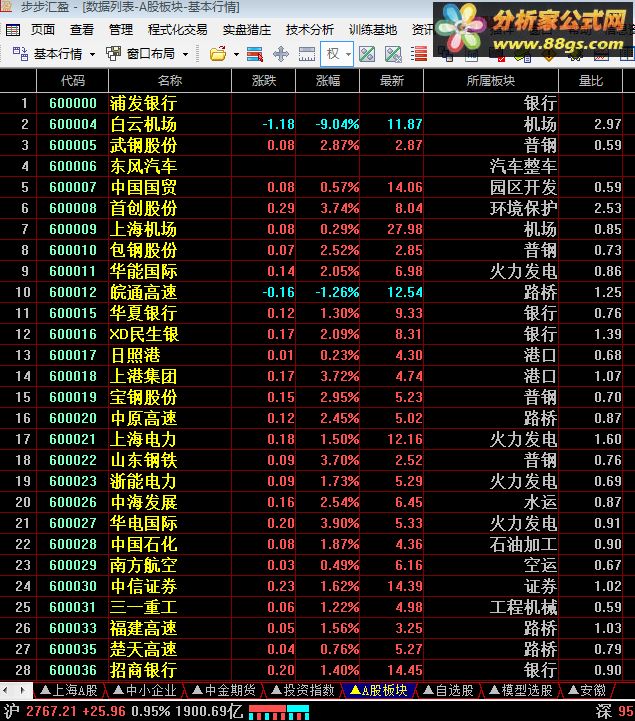
Task: Click 上港集团 stock name
Action: (143, 376)
